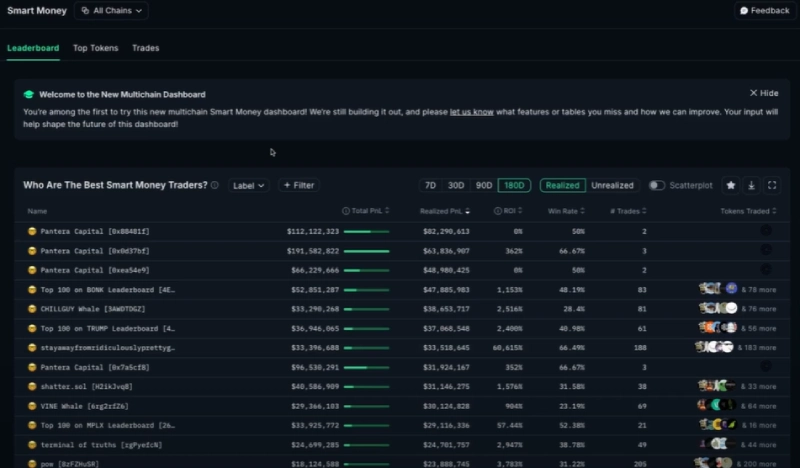Switch to the Leaderboard tab
800x468 pixels.
[x=33, y=48]
